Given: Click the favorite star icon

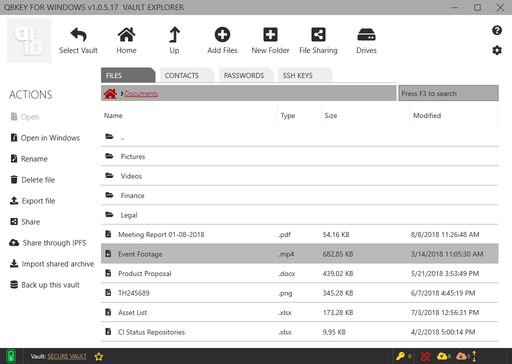Looking at the screenshot, I should click(x=99, y=357).
